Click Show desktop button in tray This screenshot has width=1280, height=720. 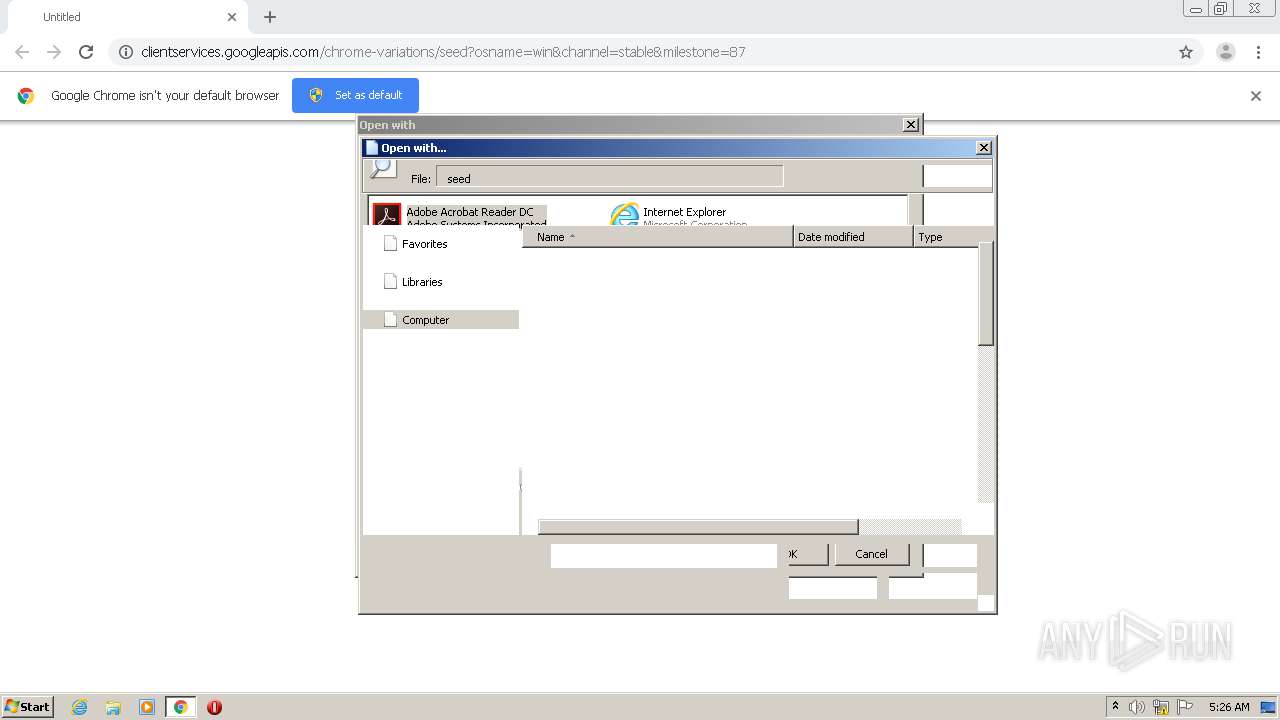coord(1268,707)
